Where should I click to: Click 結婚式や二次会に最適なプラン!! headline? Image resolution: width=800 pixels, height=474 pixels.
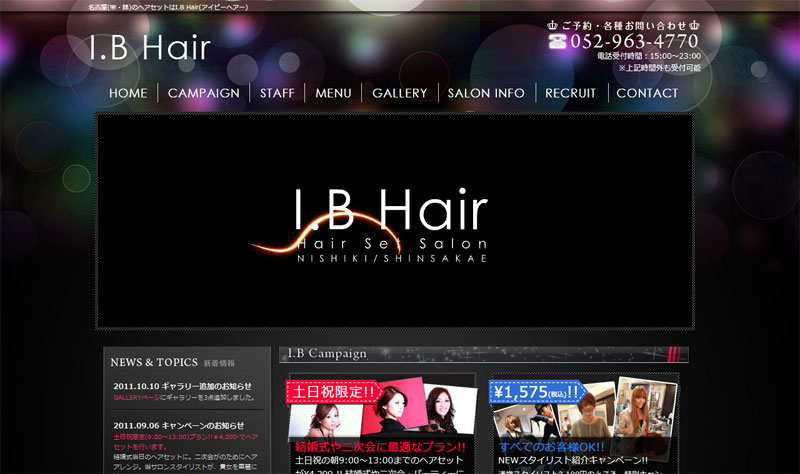pos(381,447)
